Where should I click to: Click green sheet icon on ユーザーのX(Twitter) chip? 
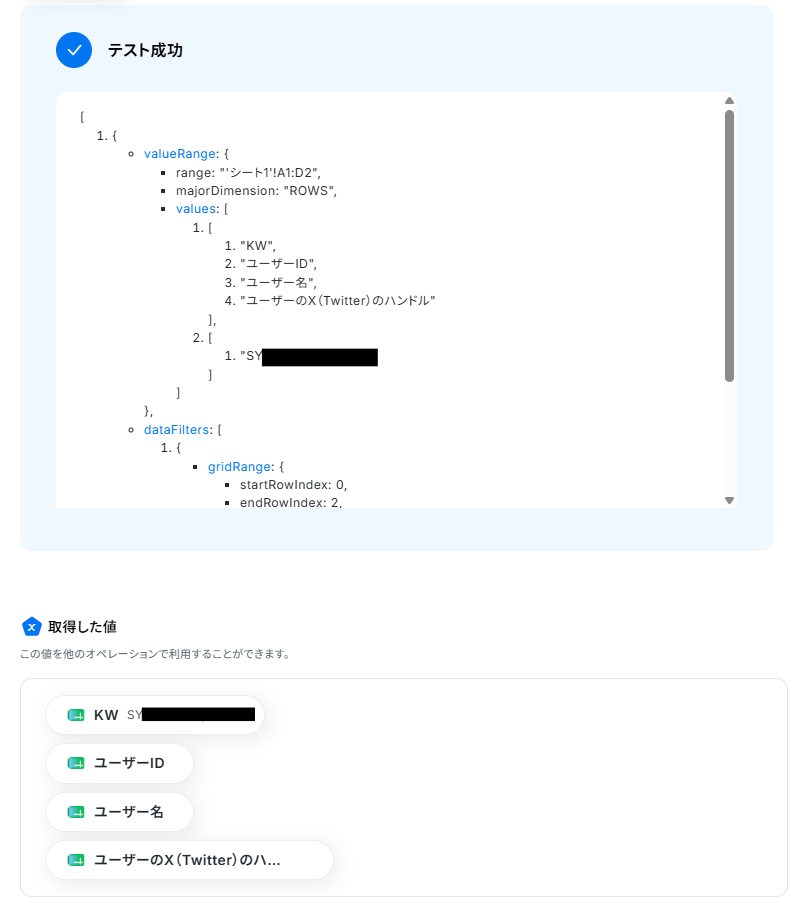[x=76, y=860]
